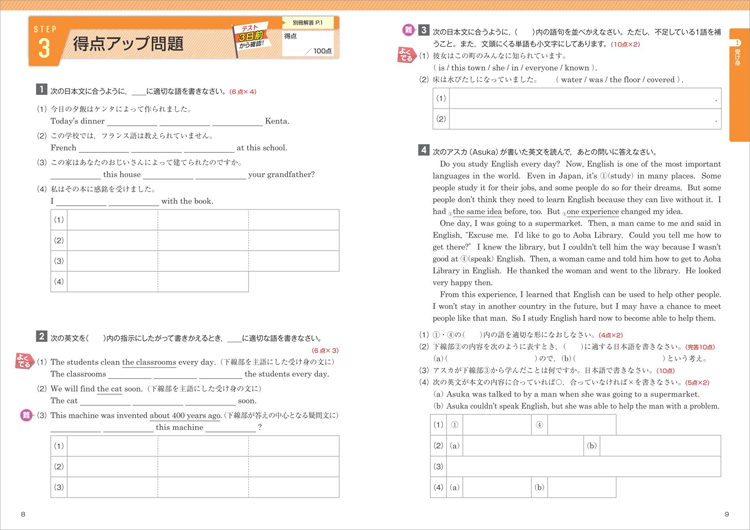Click the STEP 3 orange header badge
The height and width of the screenshot is (530, 750).
tap(44, 42)
